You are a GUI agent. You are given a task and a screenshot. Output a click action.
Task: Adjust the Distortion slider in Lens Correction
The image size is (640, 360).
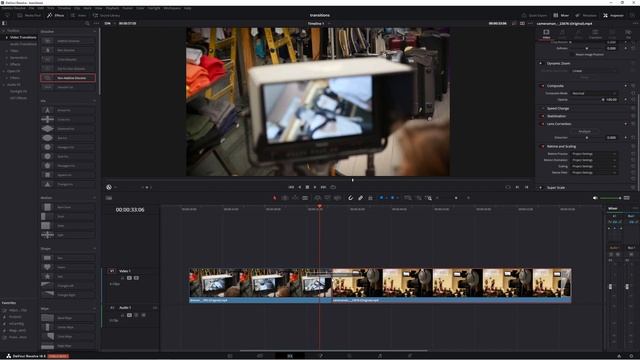click(x=587, y=138)
